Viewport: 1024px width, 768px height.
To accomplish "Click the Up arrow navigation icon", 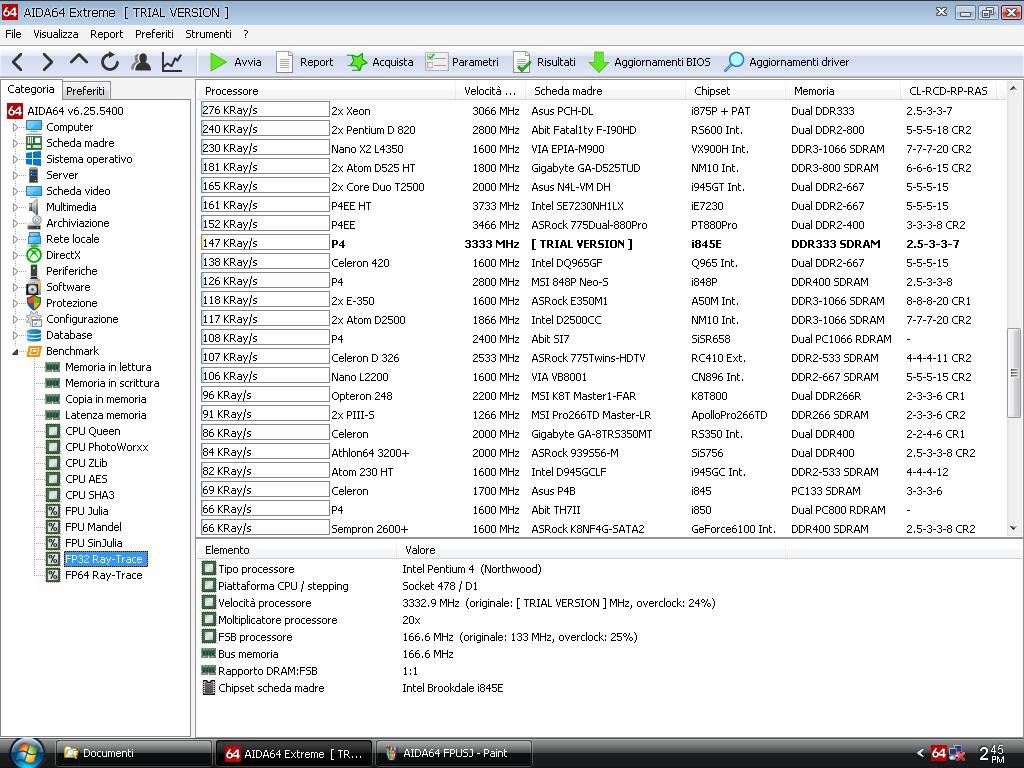I will click(x=79, y=62).
